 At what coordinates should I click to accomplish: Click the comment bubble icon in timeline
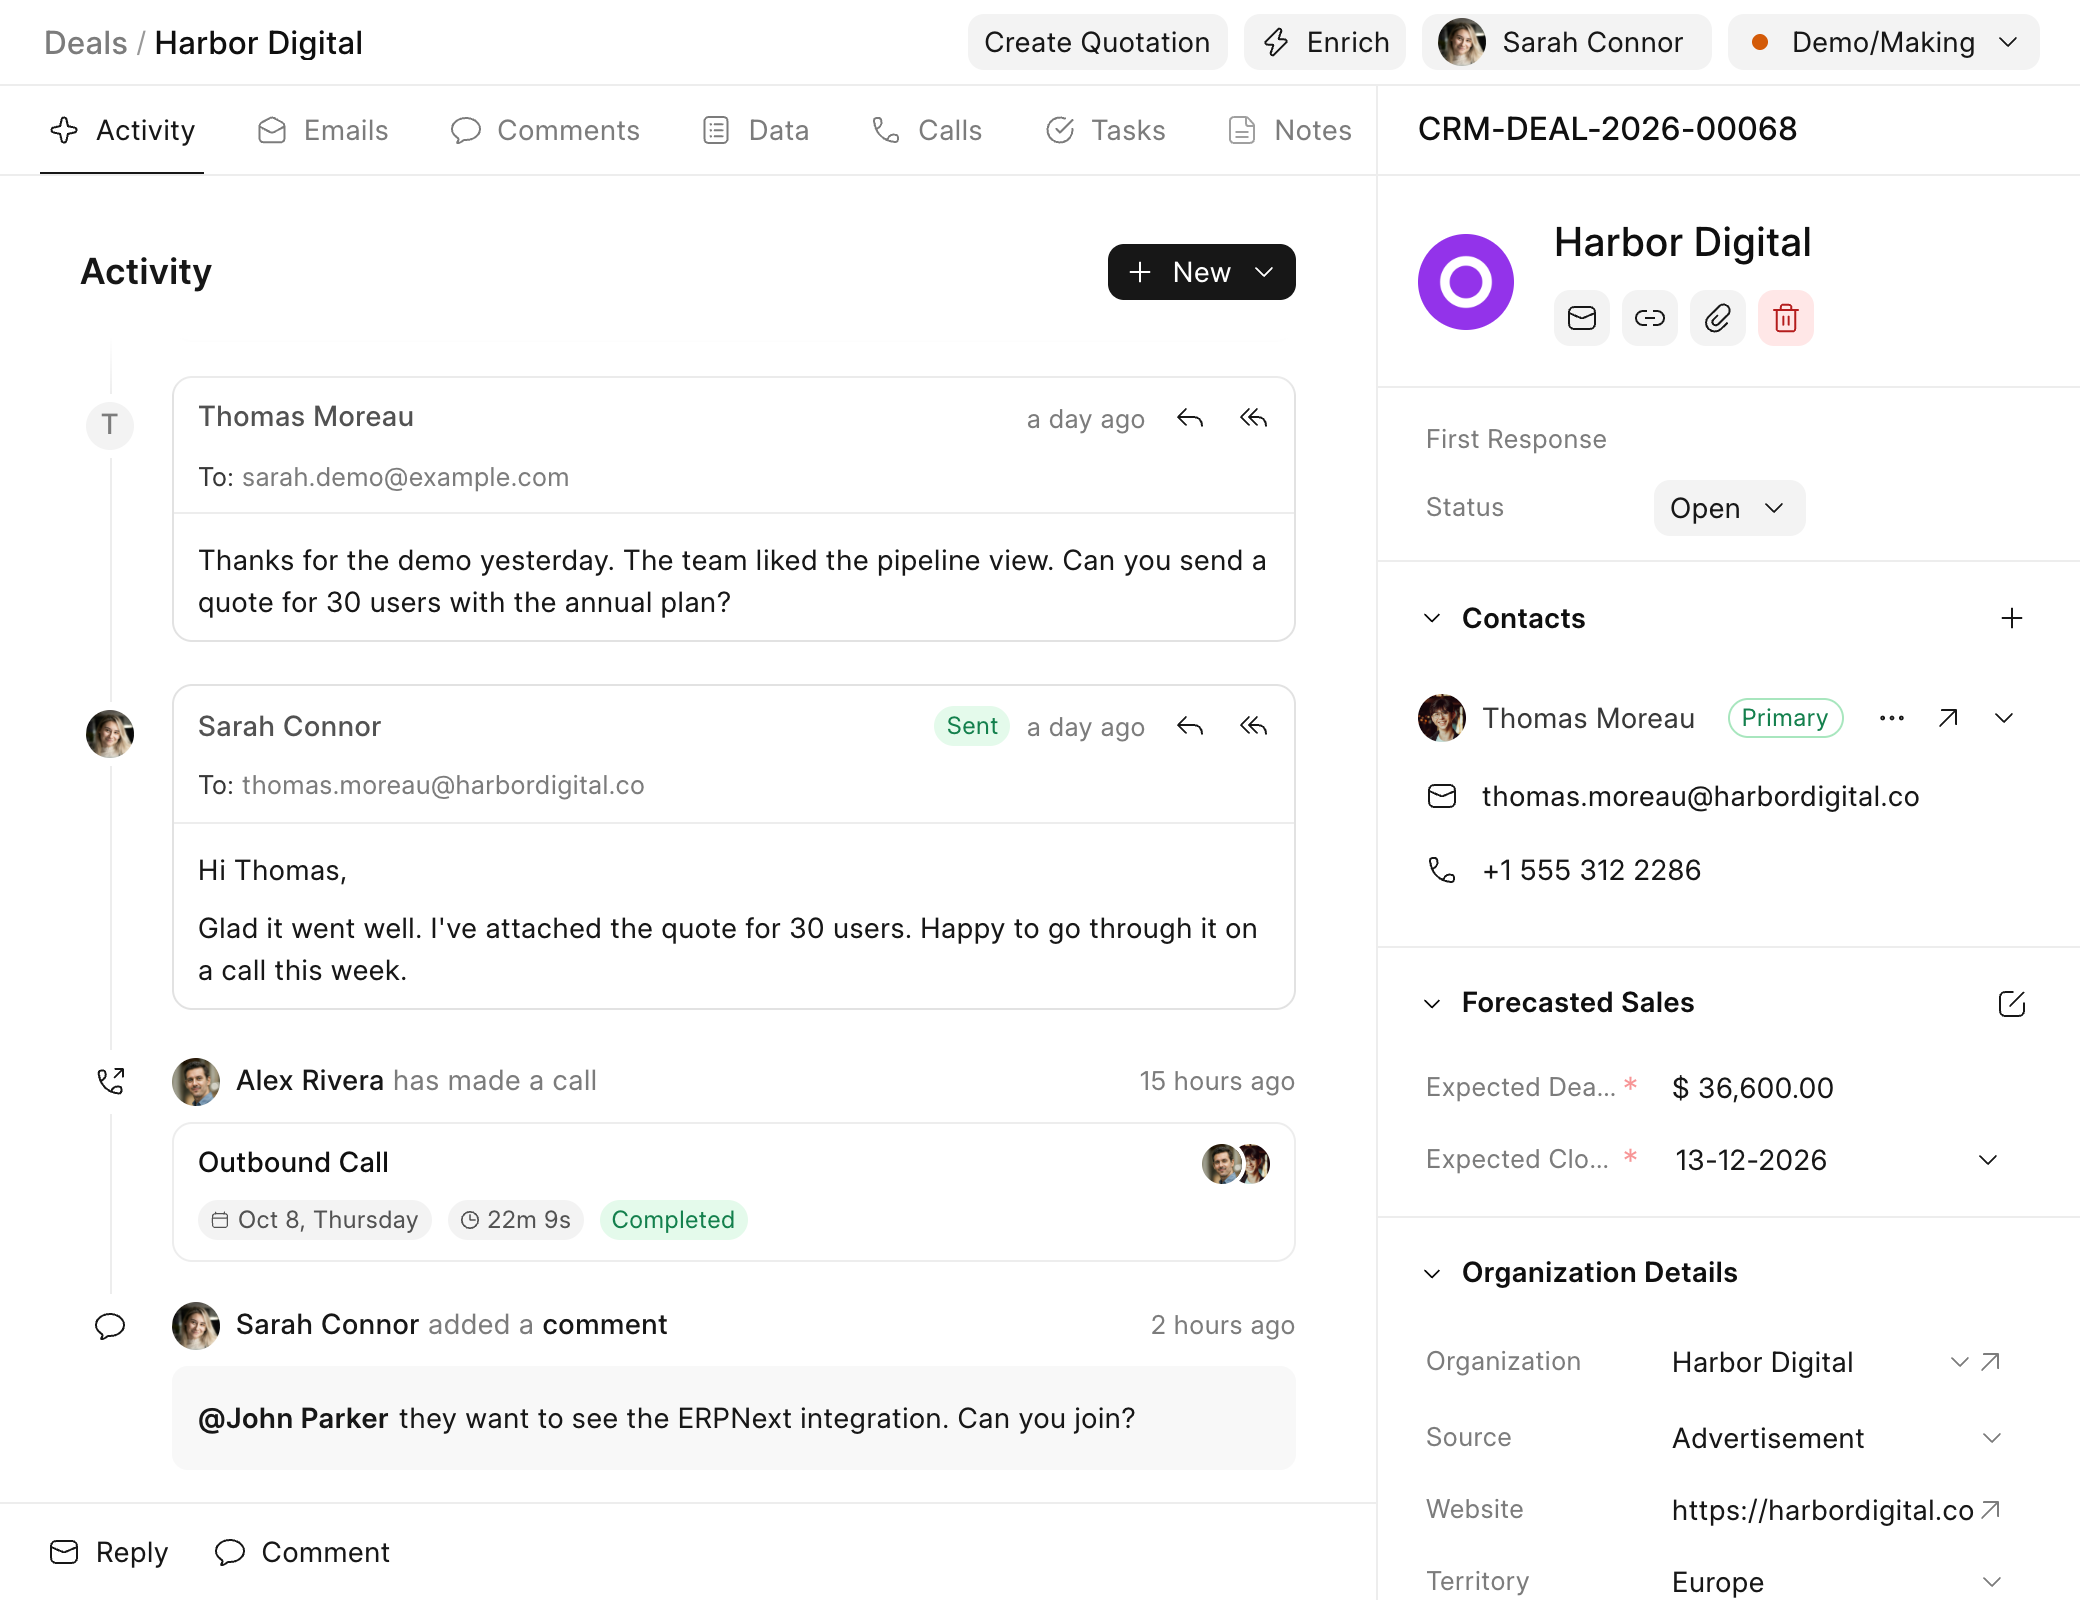110,1326
